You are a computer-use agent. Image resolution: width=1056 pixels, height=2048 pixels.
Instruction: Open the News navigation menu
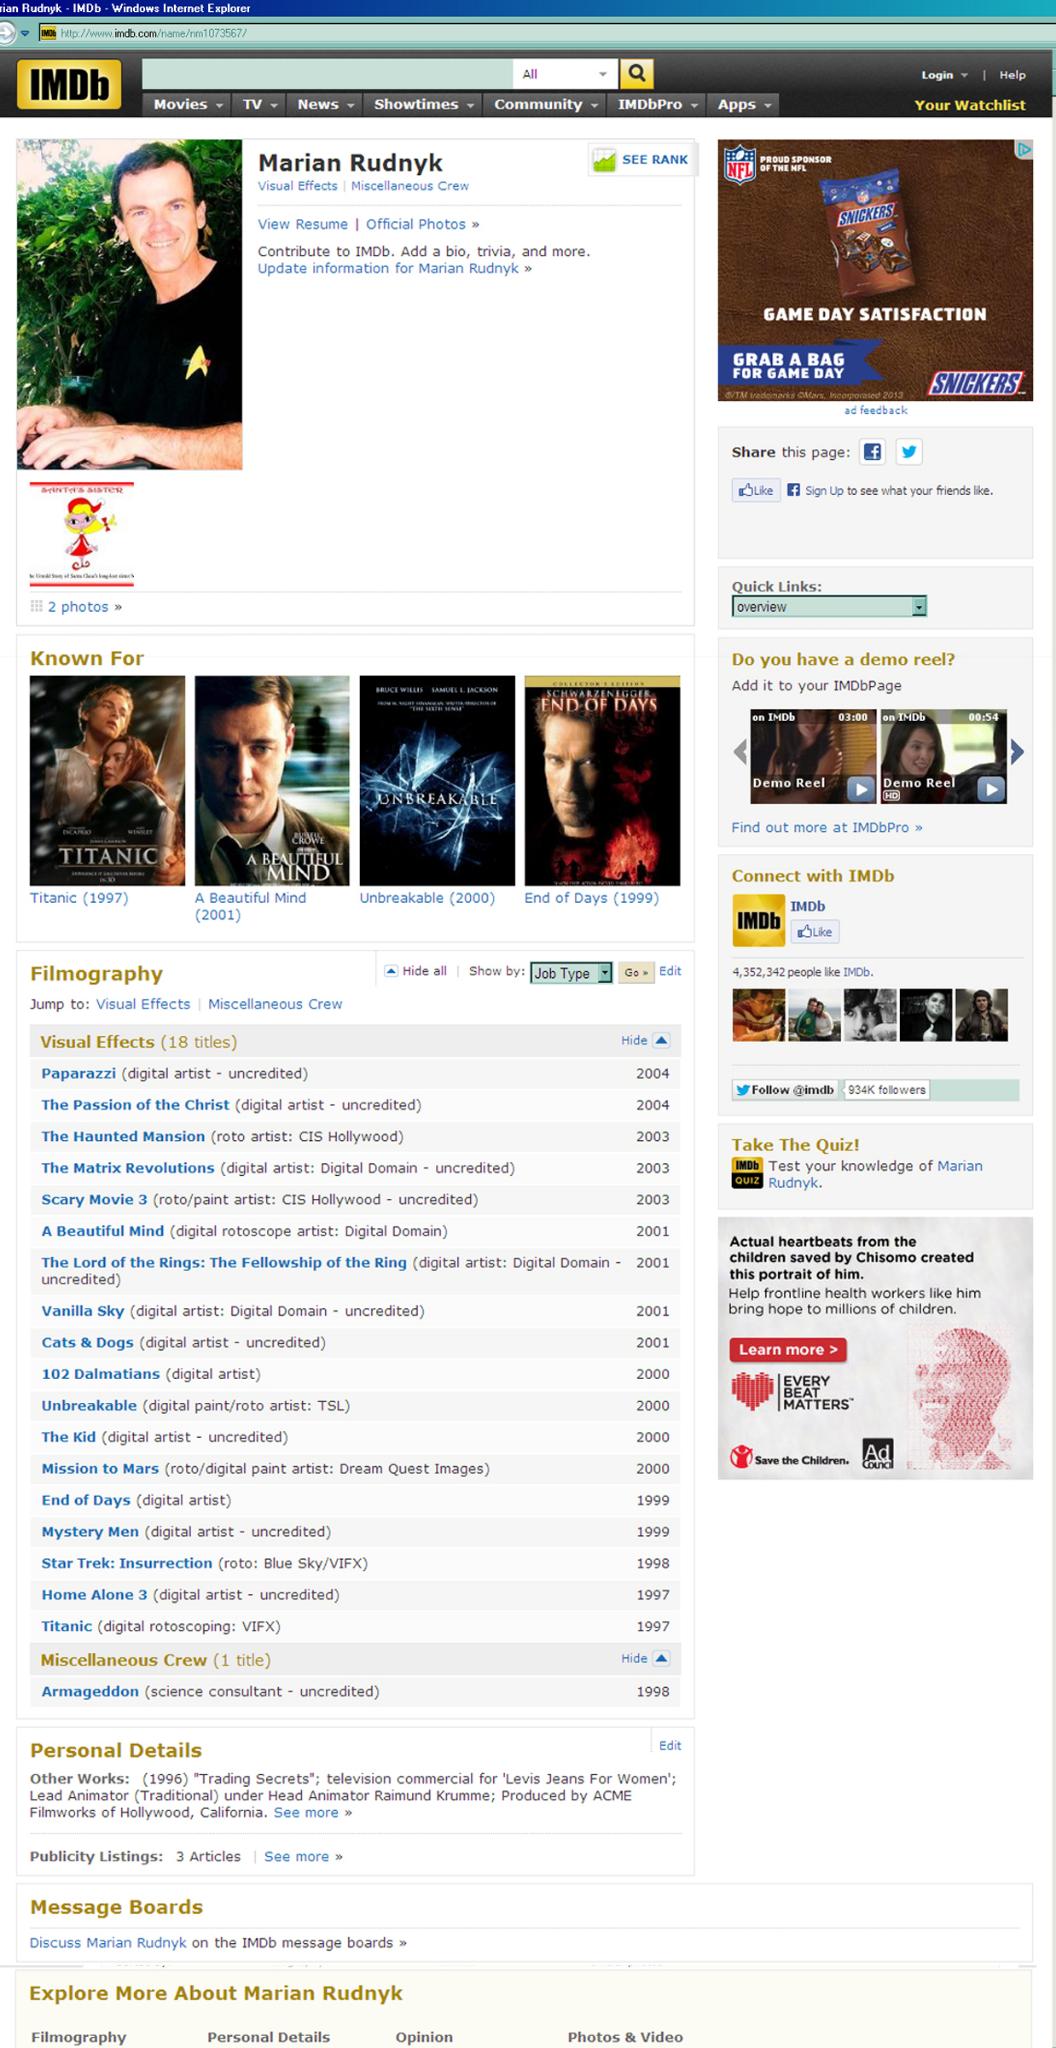coord(325,104)
